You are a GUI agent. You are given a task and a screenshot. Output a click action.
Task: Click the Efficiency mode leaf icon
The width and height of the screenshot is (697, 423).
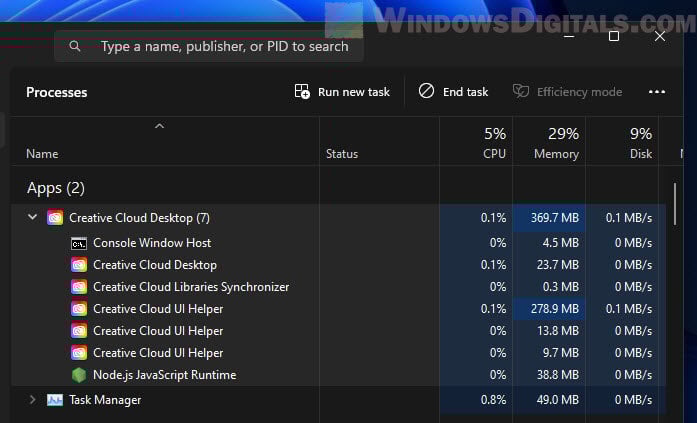[x=521, y=92]
